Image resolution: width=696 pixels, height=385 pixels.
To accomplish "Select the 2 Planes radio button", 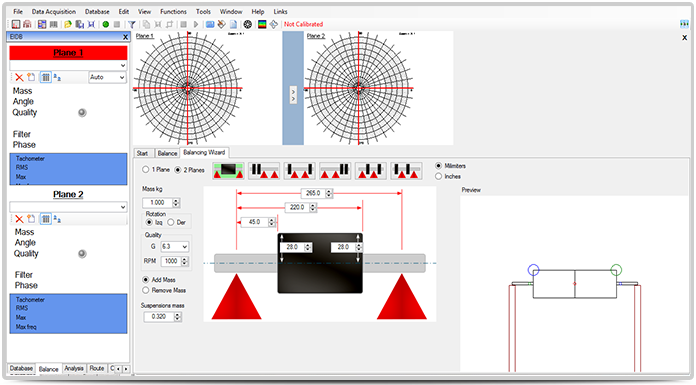I will point(178,170).
